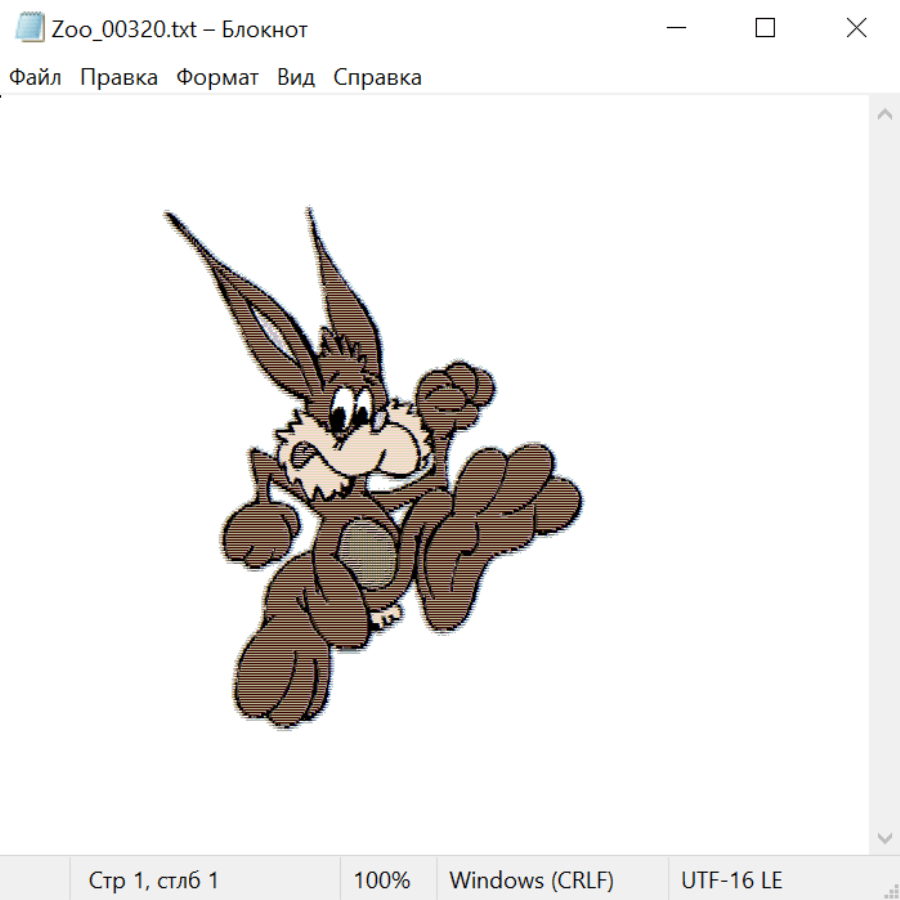Close the Zoo_00320.txt window
Image resolution: width=900 pixels, height=900 pixels.
pyautogui.click(x=856, y=28)
